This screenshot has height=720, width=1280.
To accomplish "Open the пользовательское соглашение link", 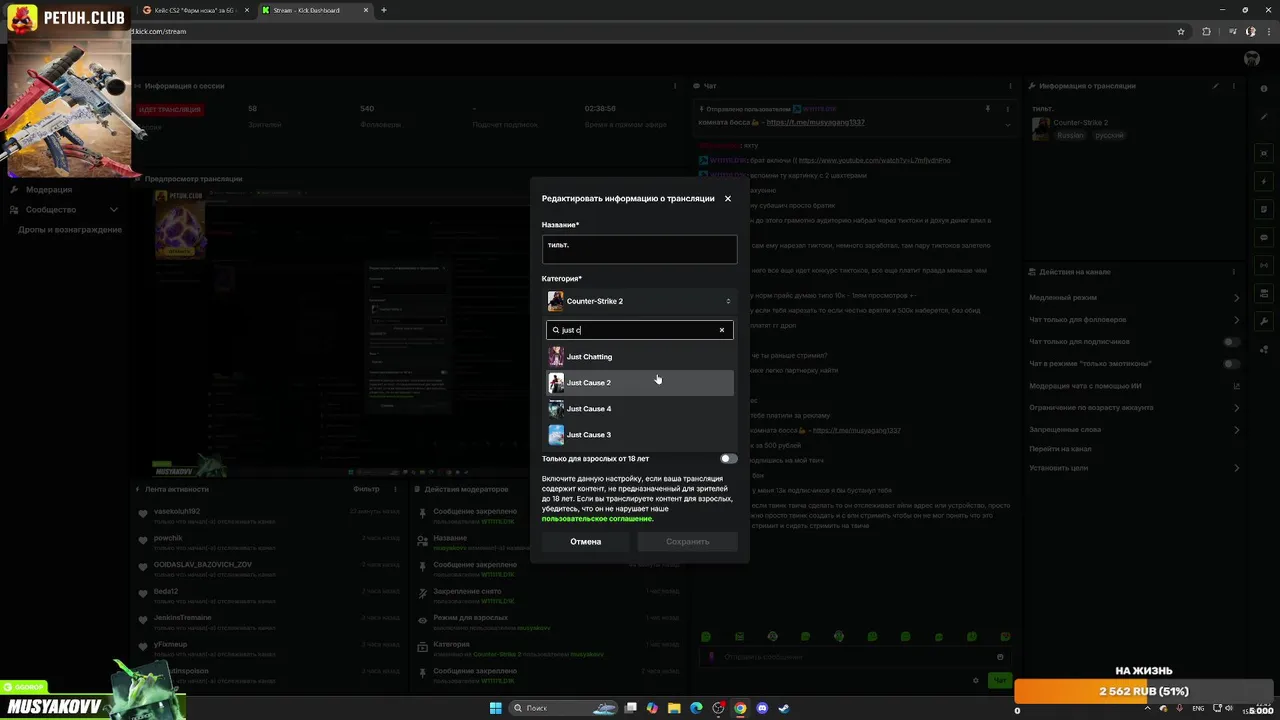I will pyautogui.click(x=597, y=519).
